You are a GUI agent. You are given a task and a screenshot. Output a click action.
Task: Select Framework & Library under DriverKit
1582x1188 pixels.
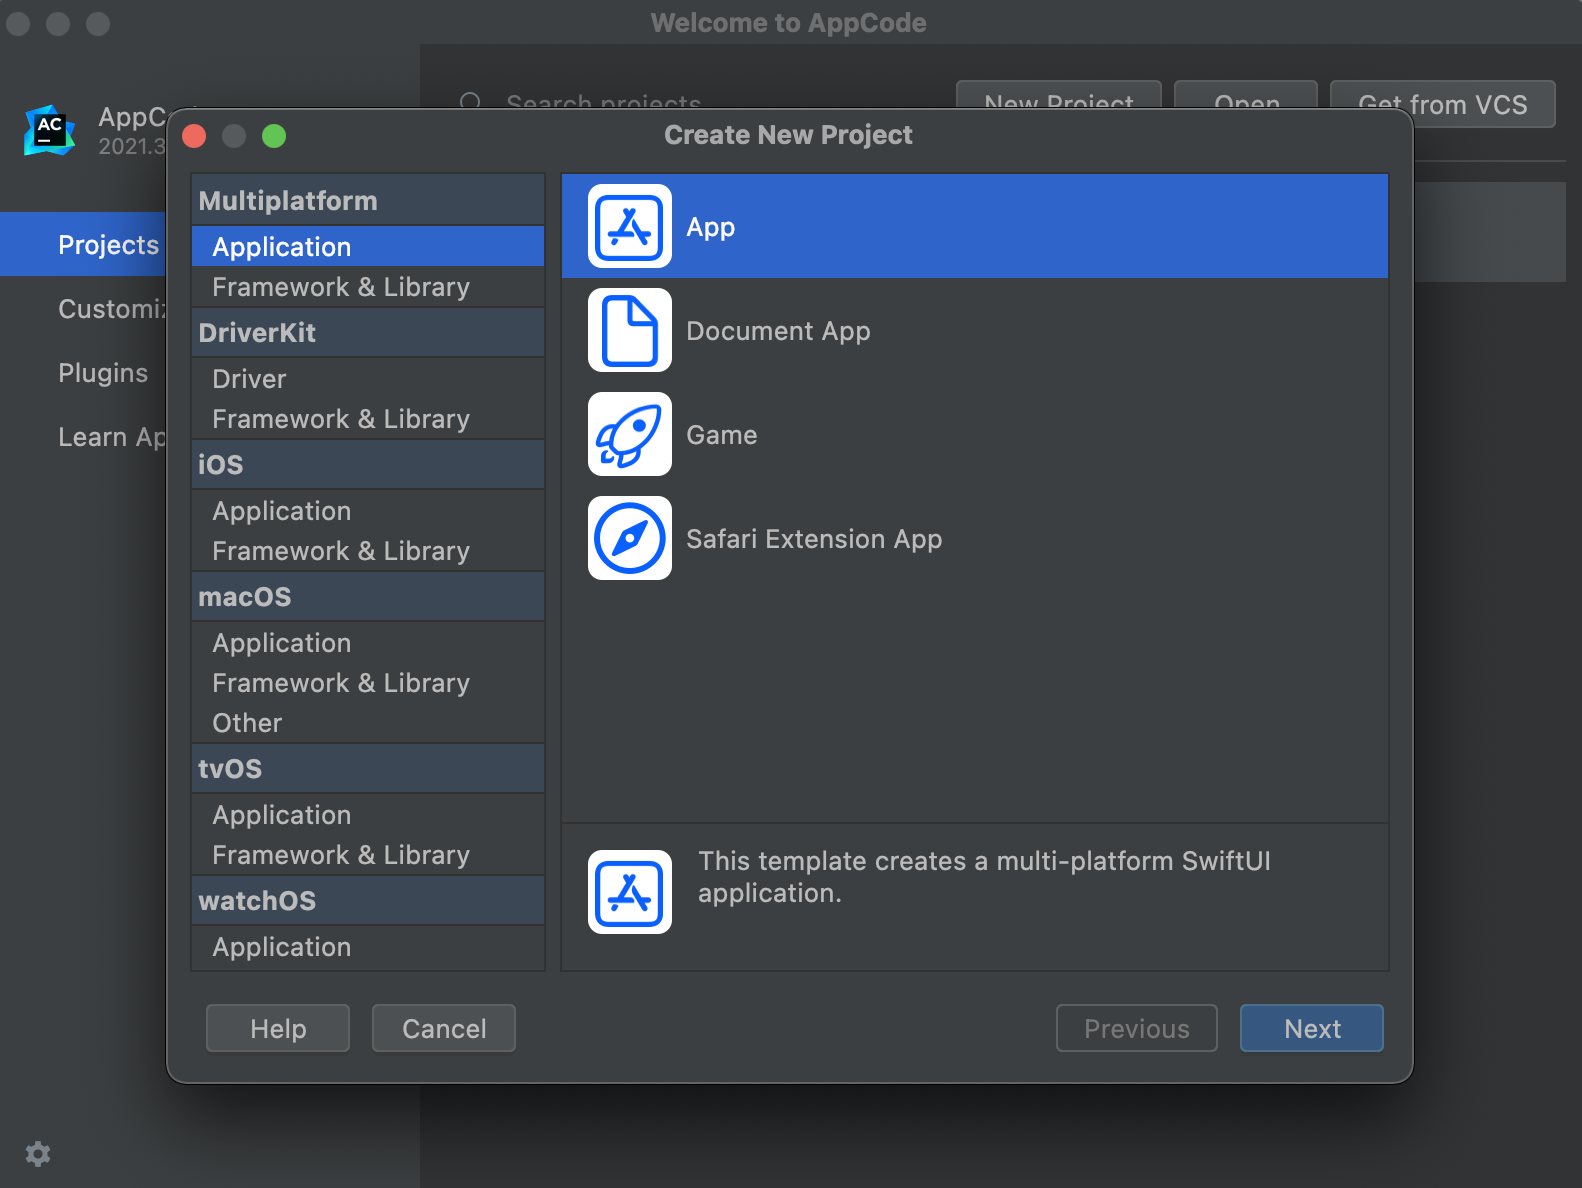[x=368, y=418]
